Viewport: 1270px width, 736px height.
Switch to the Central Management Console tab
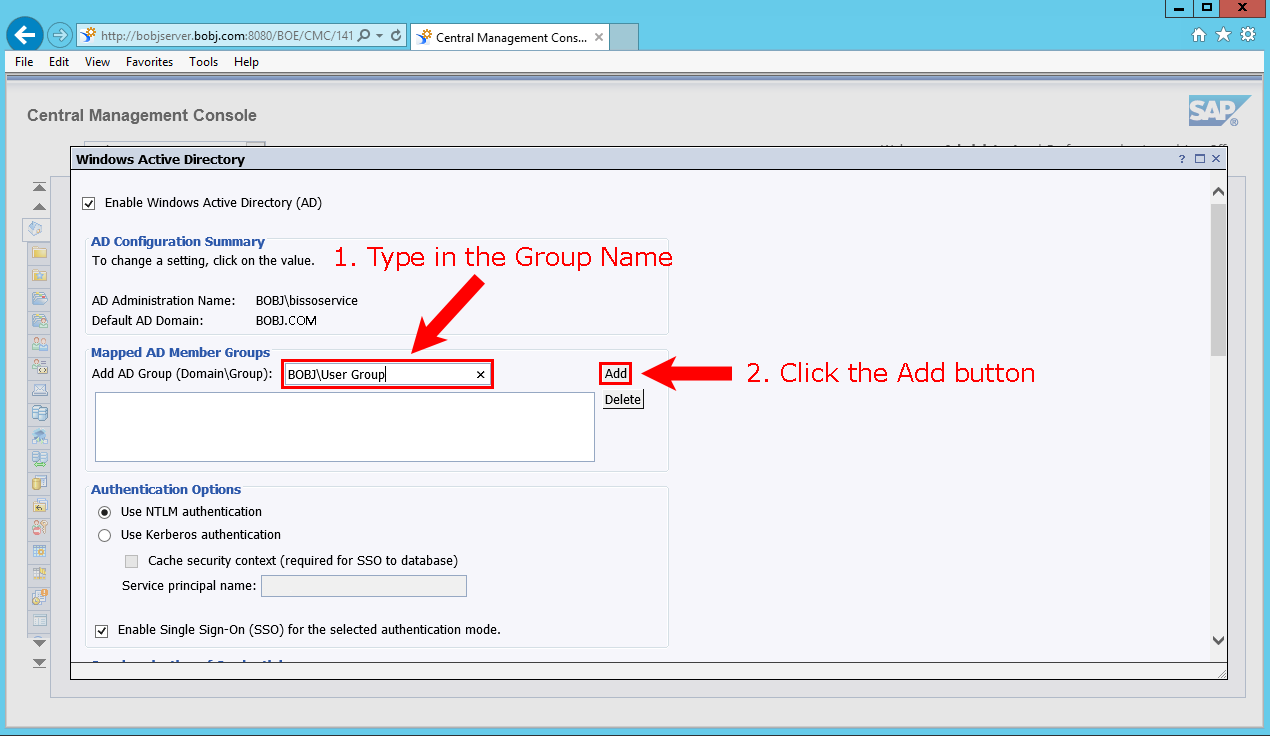tap(510, 37)
